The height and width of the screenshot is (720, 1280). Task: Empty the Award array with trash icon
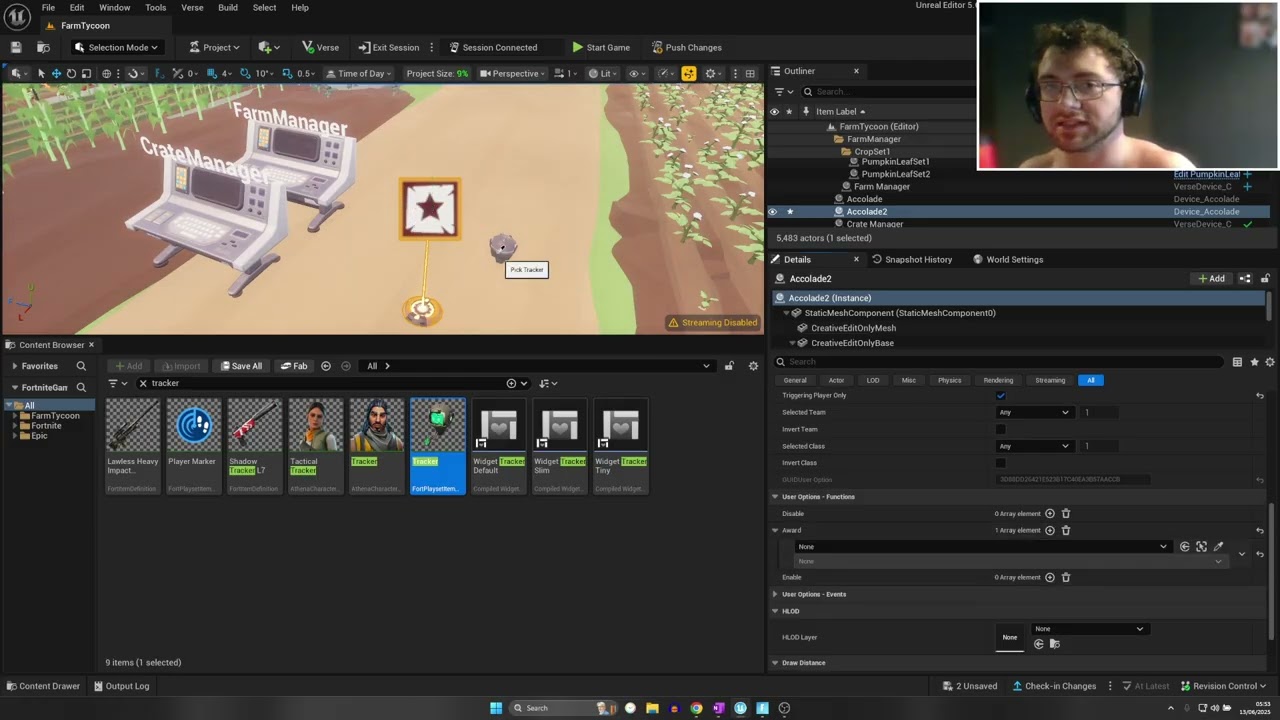[1066, 531]
